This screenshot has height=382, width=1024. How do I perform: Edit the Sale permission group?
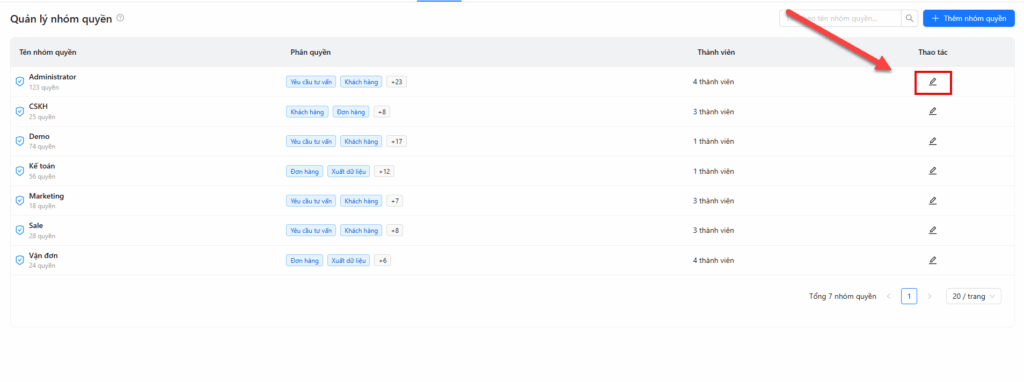point(932,231)
